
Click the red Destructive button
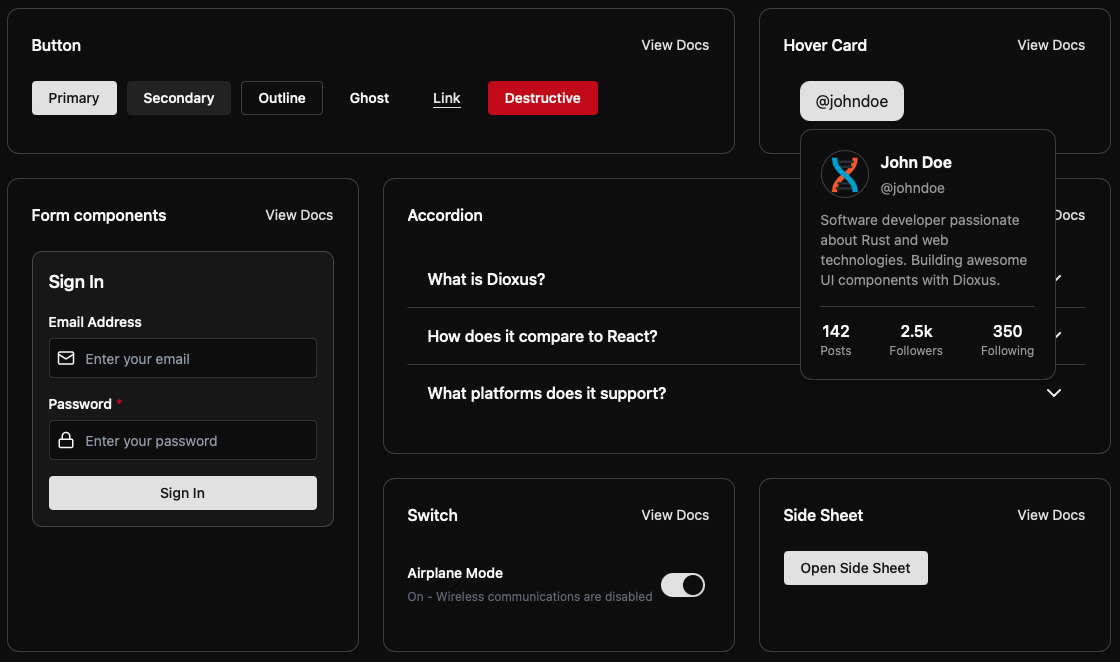543,98
